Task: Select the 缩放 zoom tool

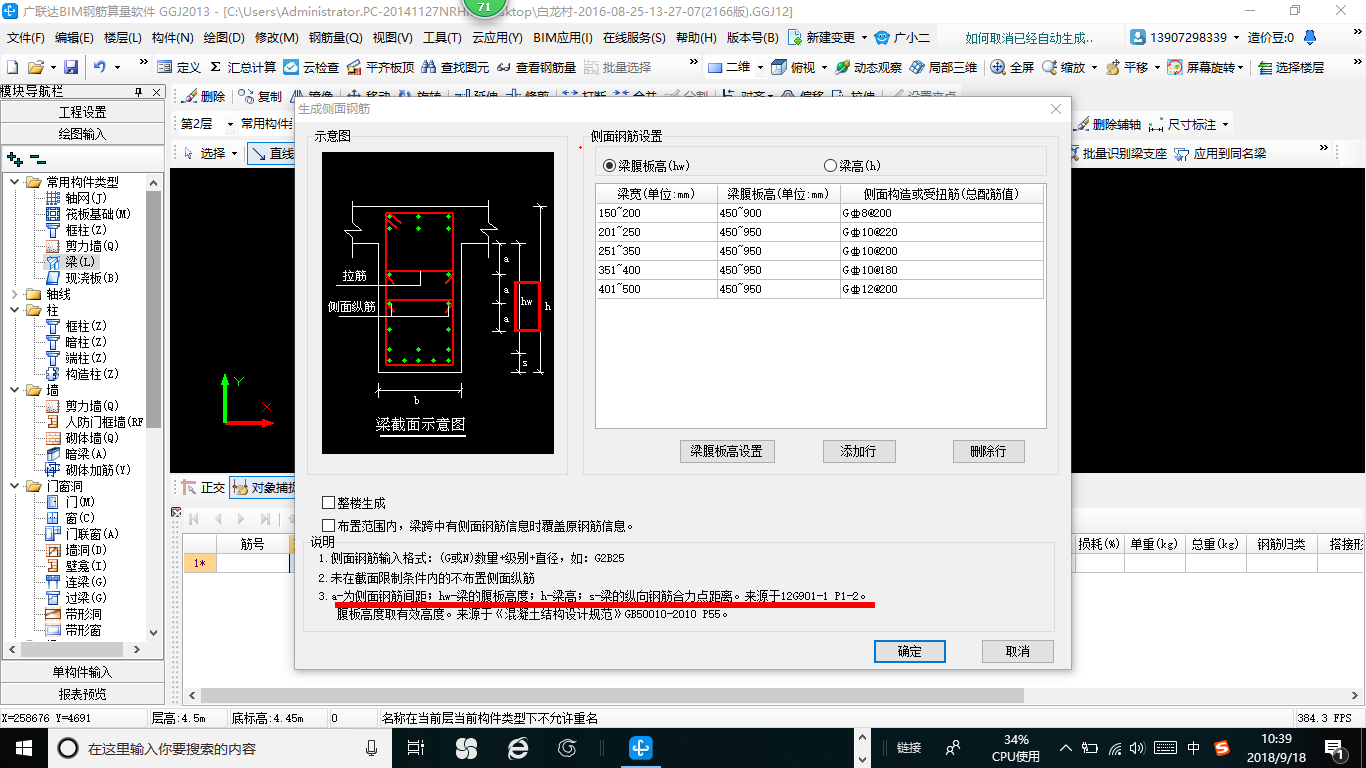Action: pyautogui.click(x=1064, y=67)
